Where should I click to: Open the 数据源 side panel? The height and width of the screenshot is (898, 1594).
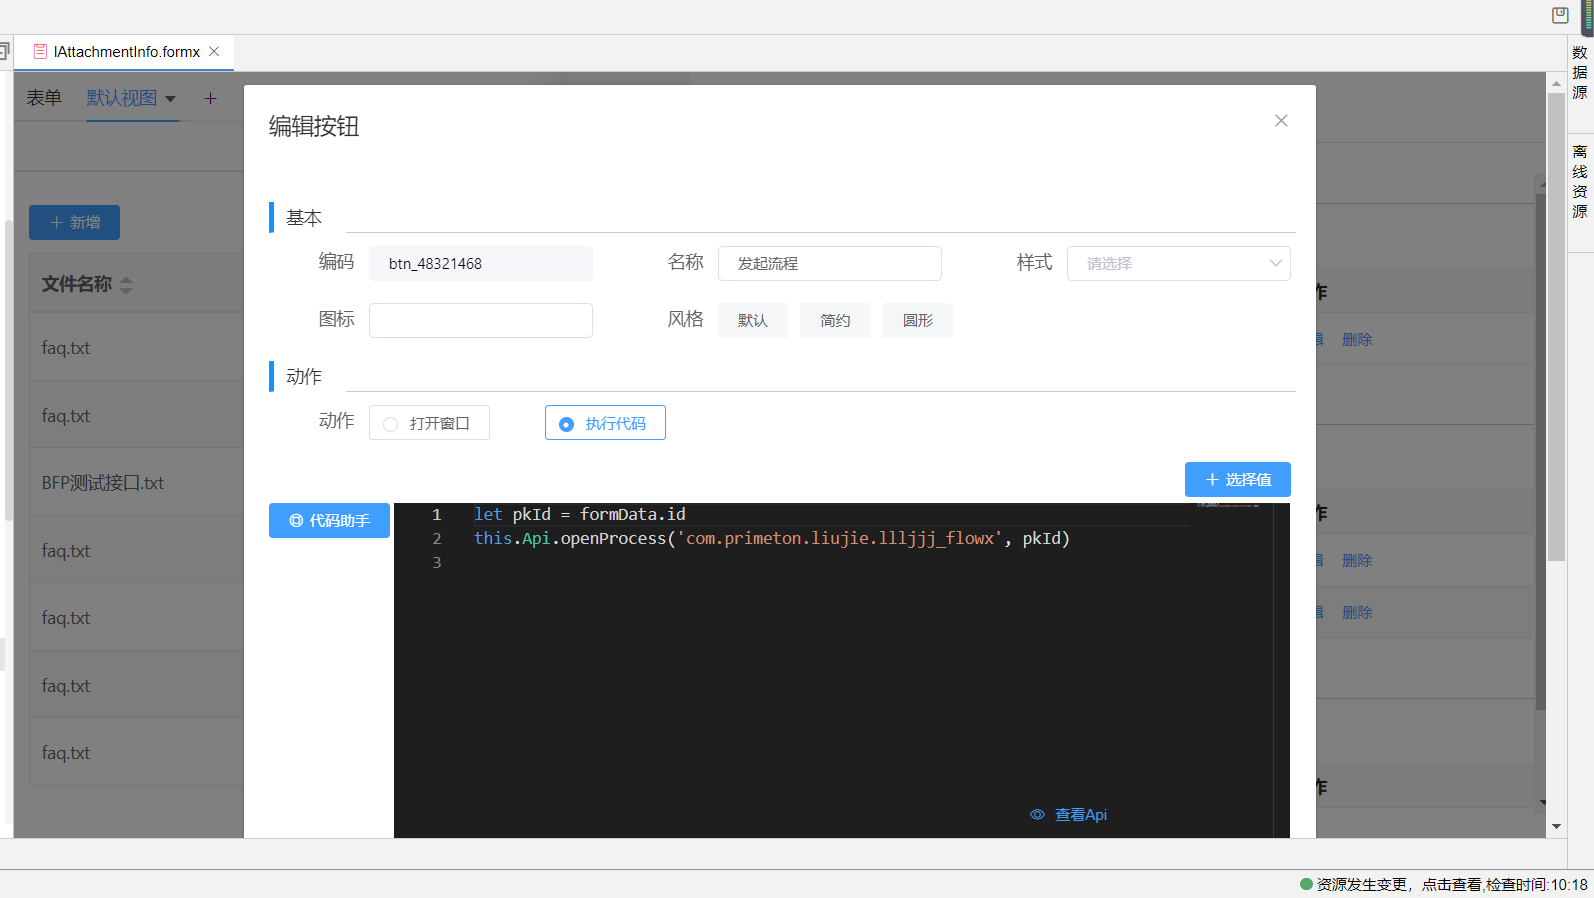click(x=1580, y=73)
